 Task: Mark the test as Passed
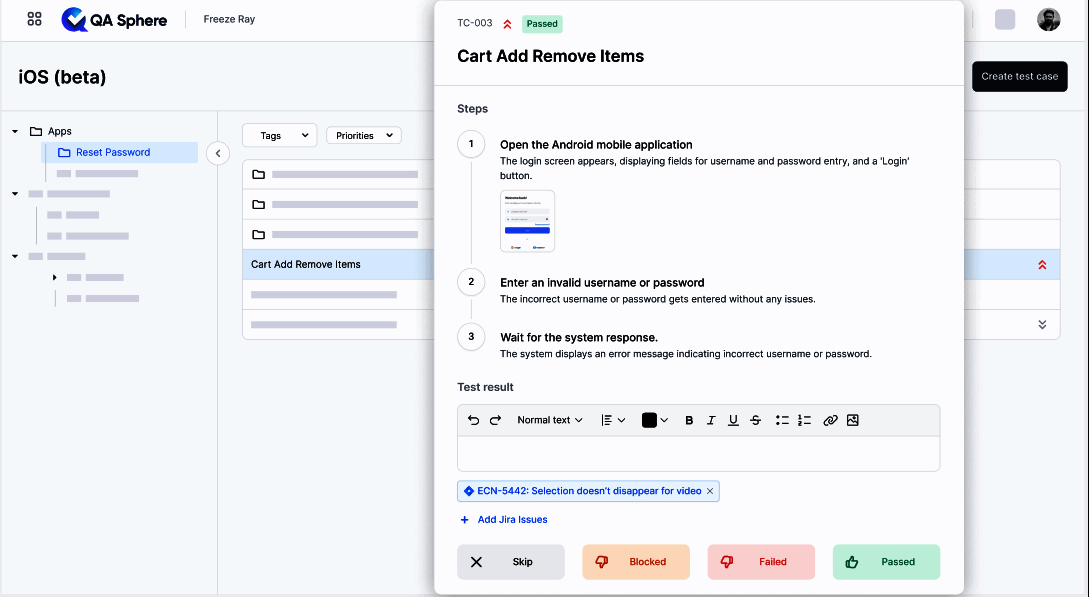[886, 562]
